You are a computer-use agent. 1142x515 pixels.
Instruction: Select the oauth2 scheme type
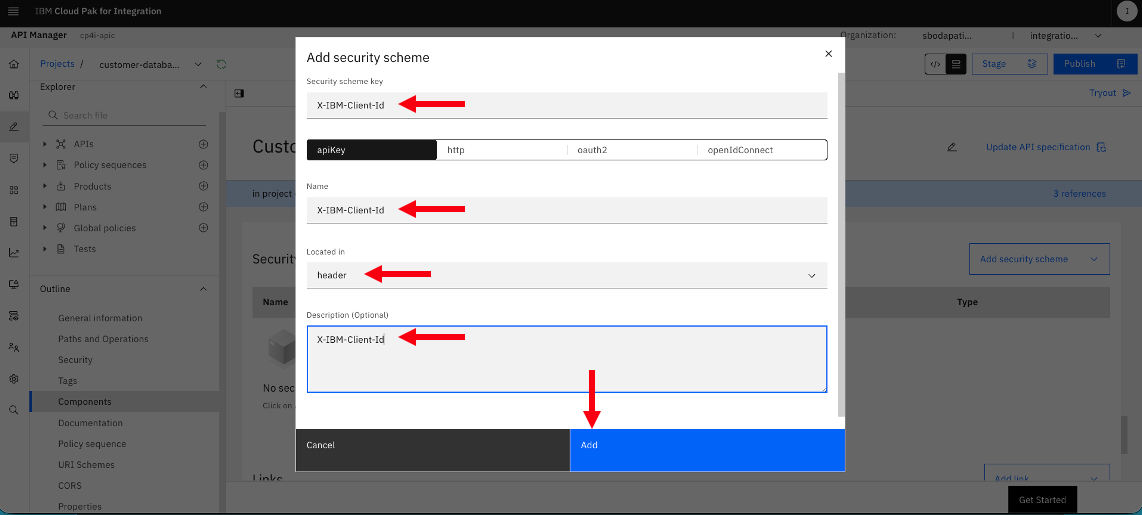(x=631, y=150)
